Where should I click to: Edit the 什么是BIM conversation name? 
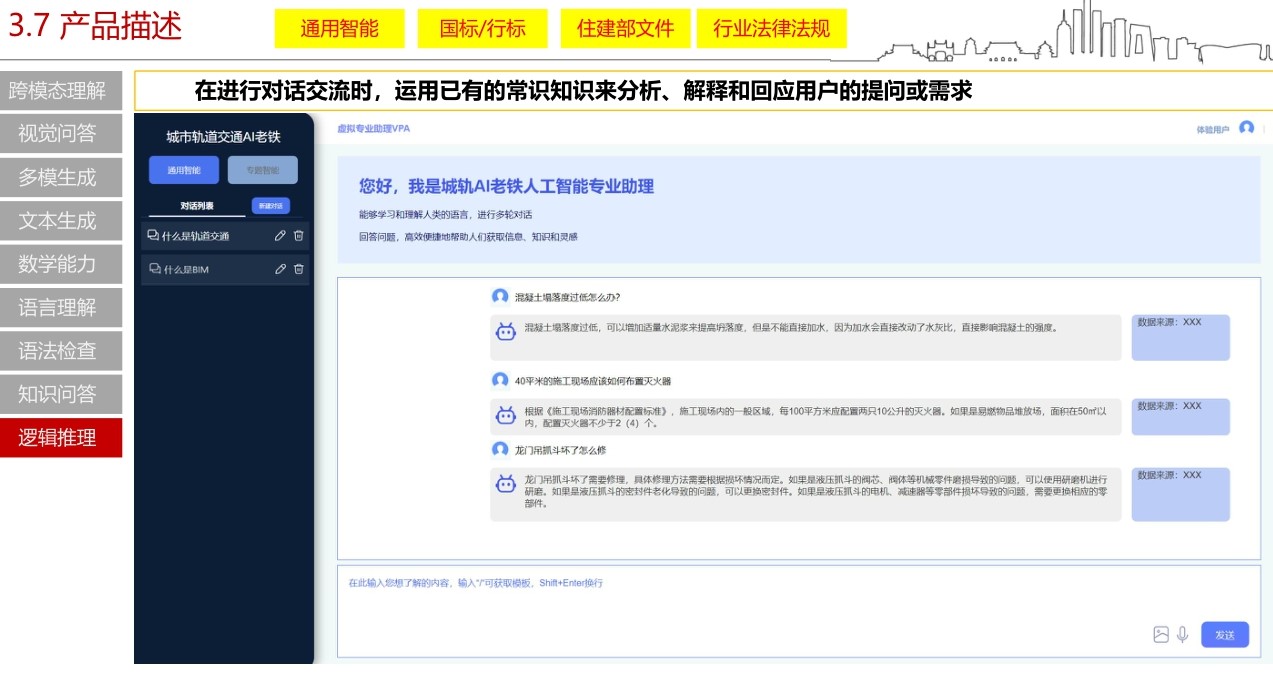[281, 269]
